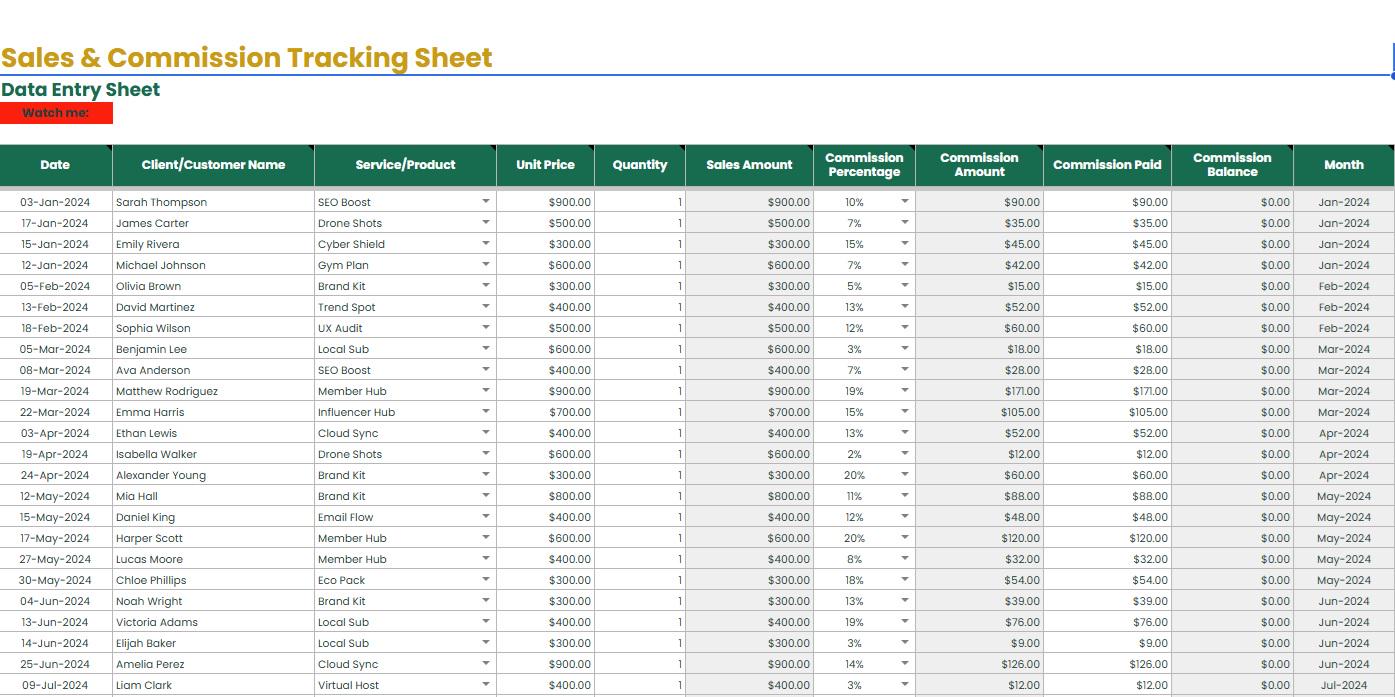Select the Commission Balance column header

click(1232, 165)
